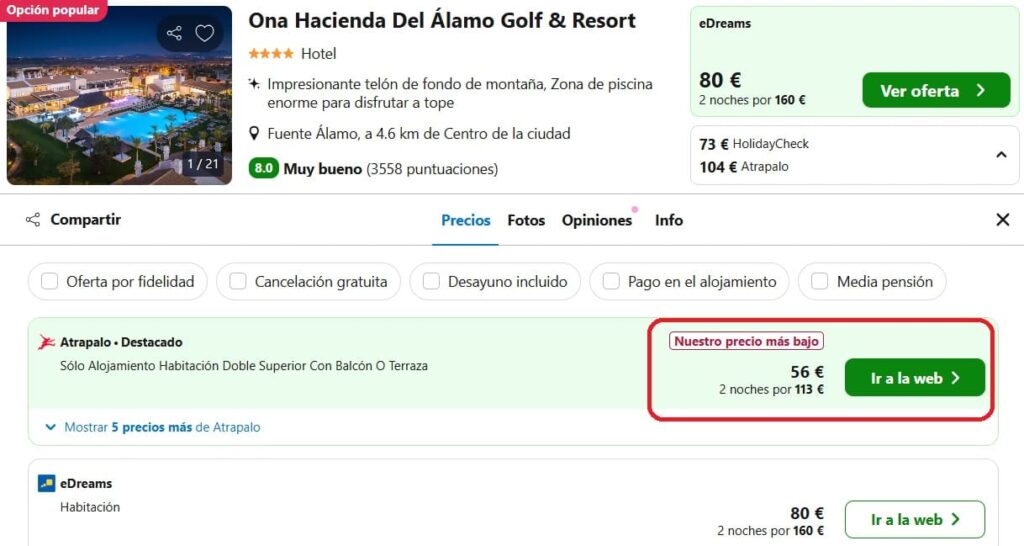The height and width of the screenshot is (546, 1024).
Task: Click the location pin icon
Action: [254, 134]
